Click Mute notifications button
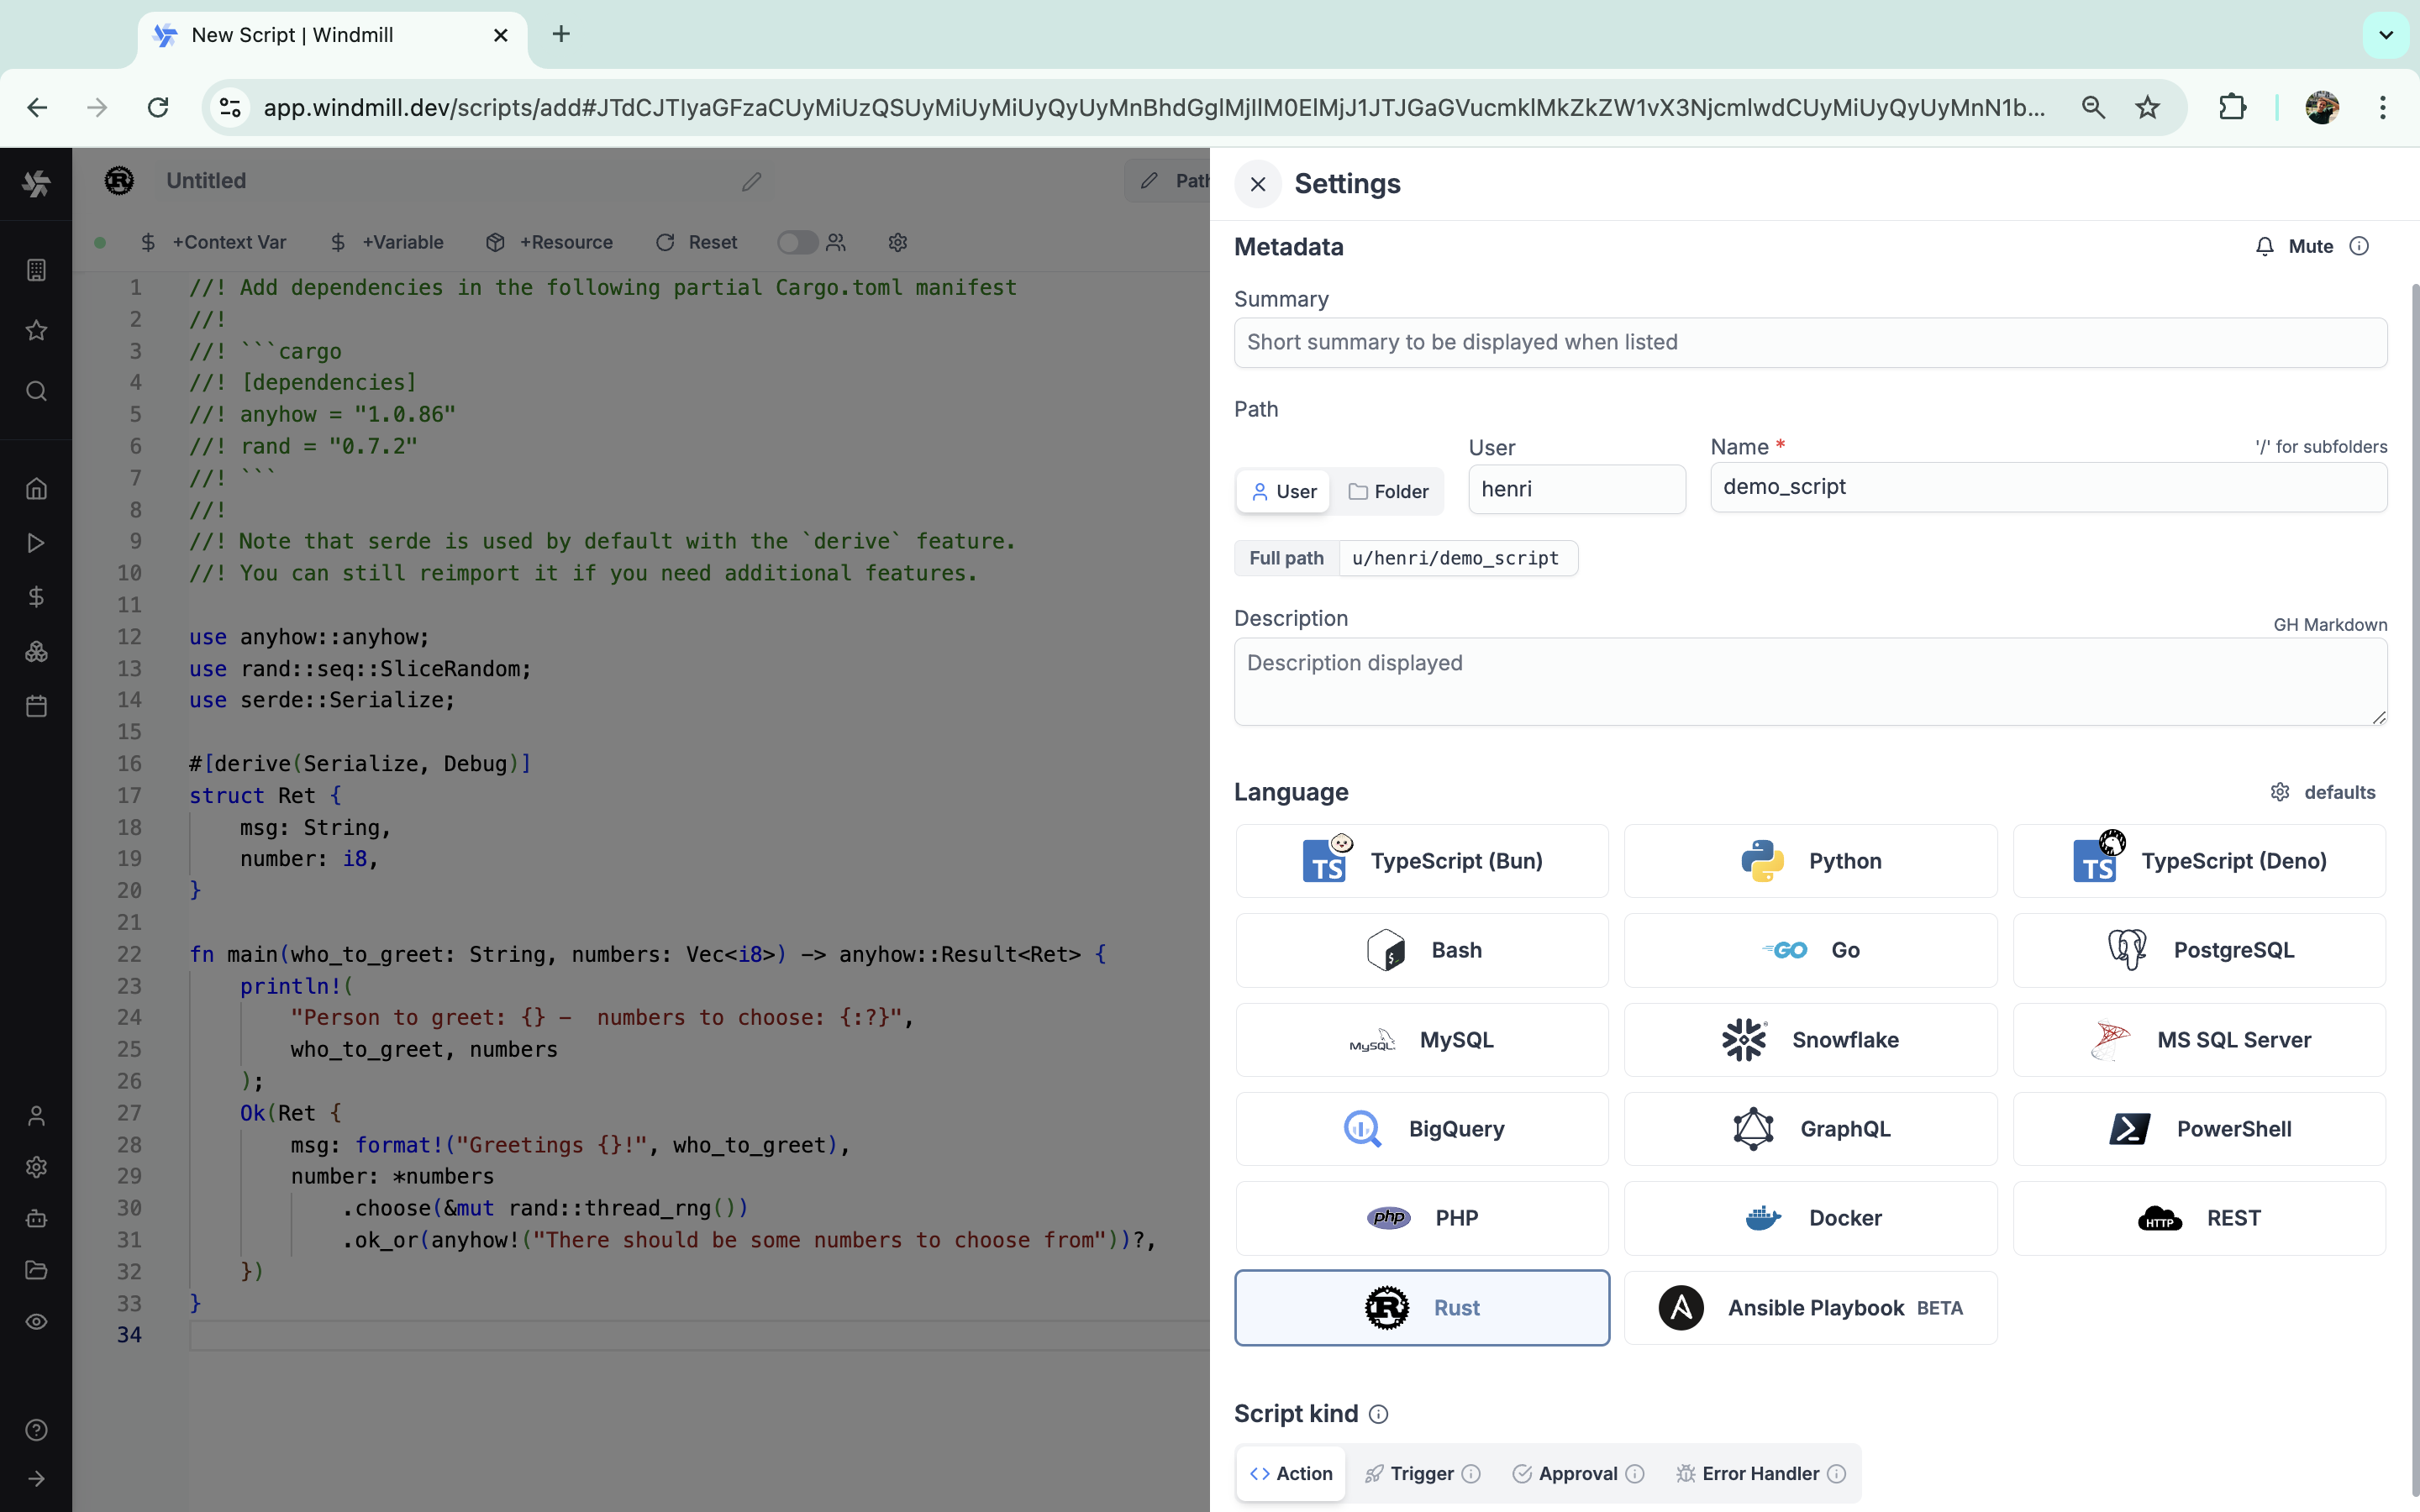The height and width of the screenshot is (1512, 2420). (2294, 246)
